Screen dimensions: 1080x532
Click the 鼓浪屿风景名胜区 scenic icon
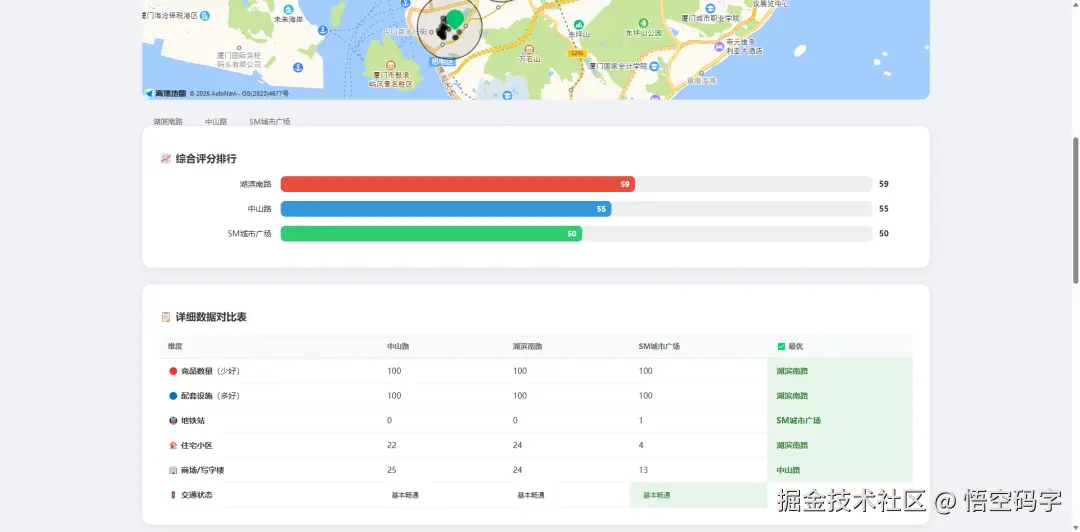click(389, 64)
